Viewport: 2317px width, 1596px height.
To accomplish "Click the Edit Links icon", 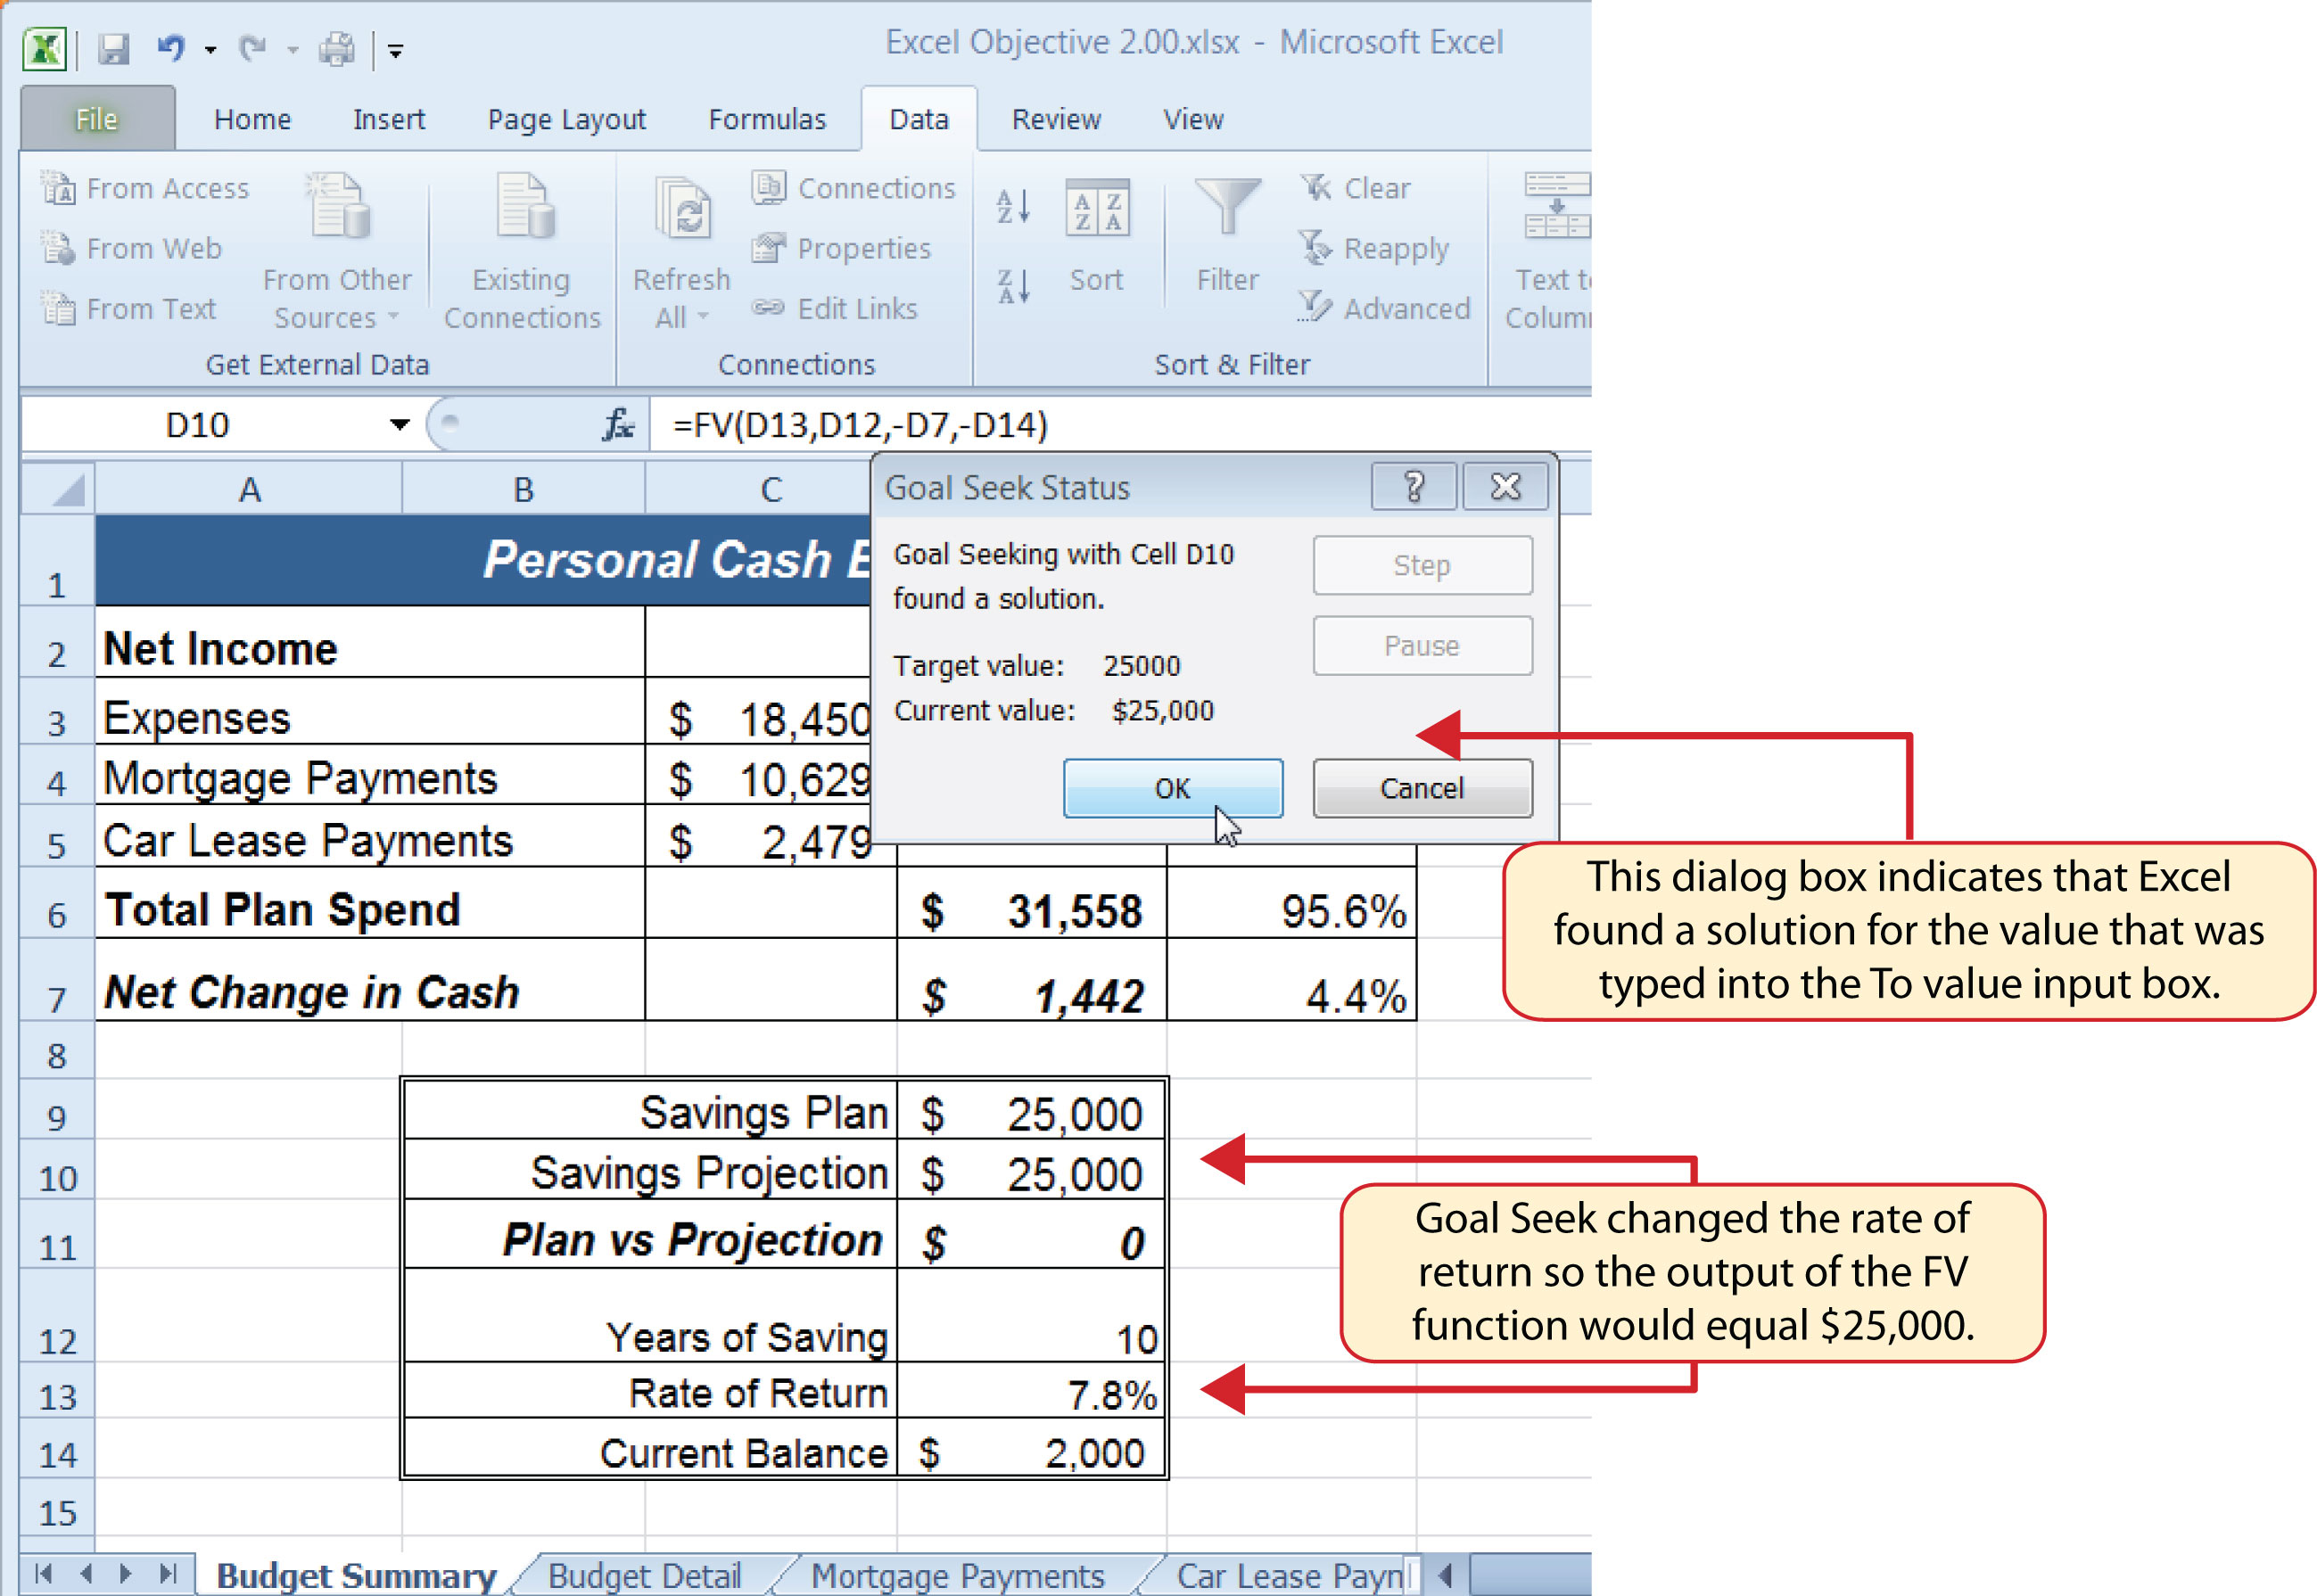I will pyautogui.click(x=768, y=307).
